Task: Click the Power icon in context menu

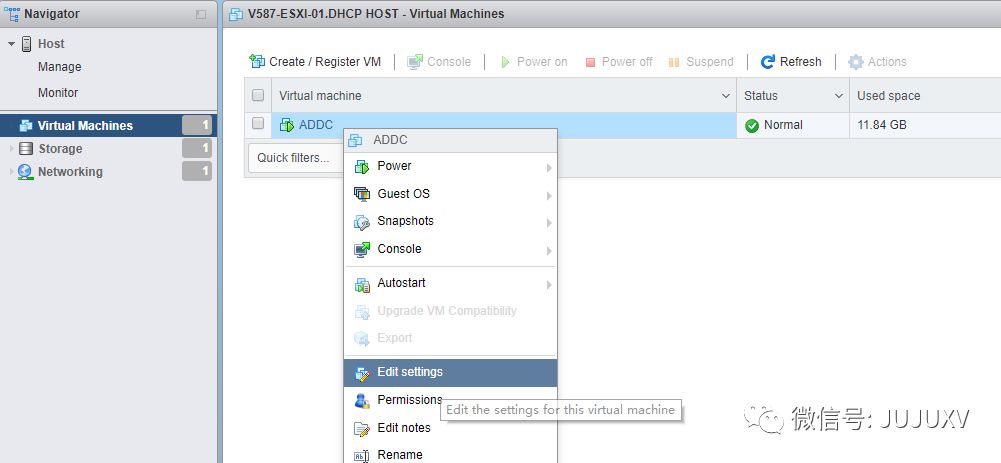Action: (362, 167)
